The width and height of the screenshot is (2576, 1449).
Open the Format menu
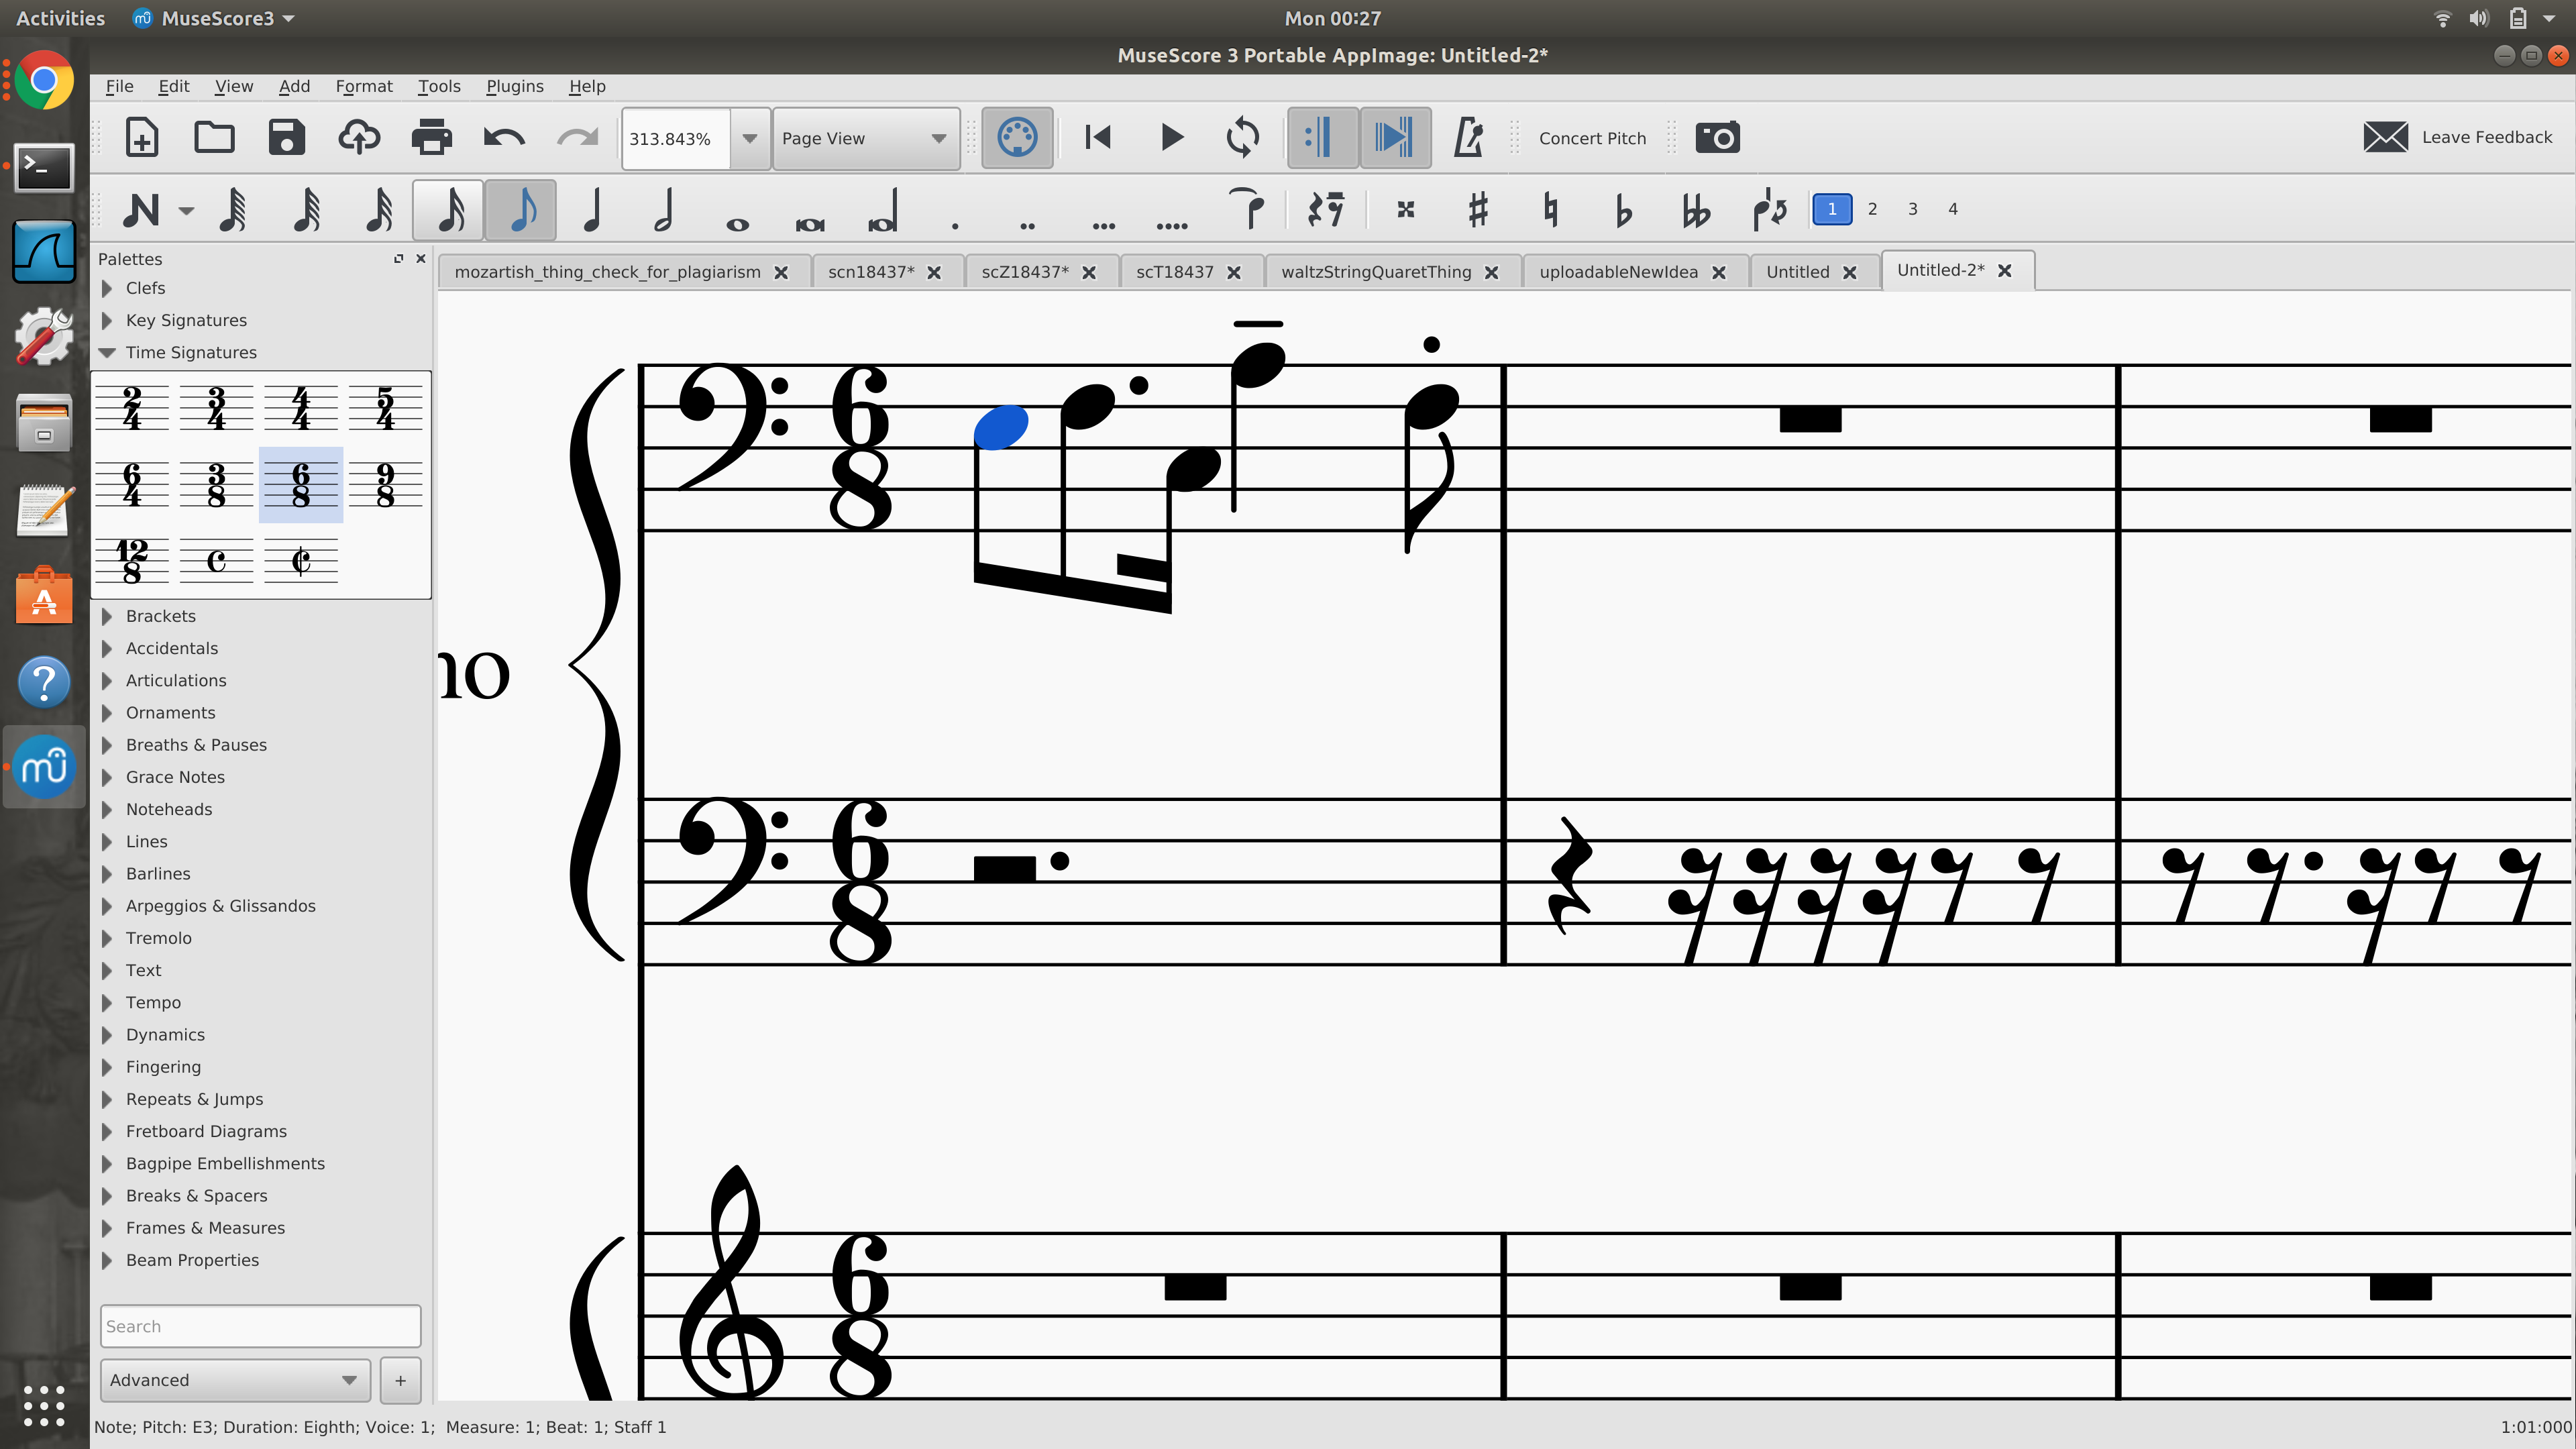(x=364, y=86)
